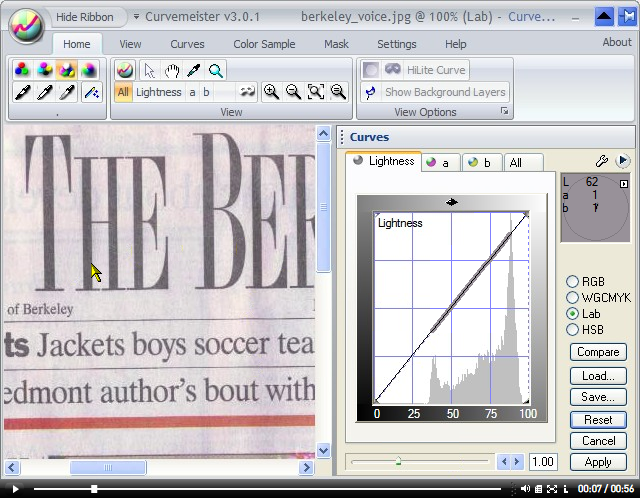Switch to the 'a' curve tab
The height and width of the screenshot is (498, 640).
pyautogui.click(x=440, y=162)
